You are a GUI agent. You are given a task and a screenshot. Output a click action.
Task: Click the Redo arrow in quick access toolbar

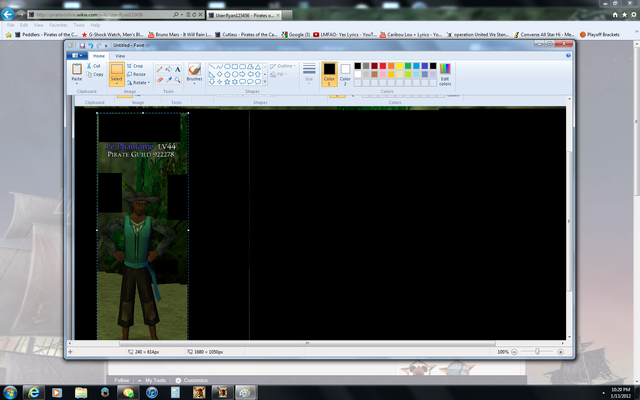tap(99, 45)
